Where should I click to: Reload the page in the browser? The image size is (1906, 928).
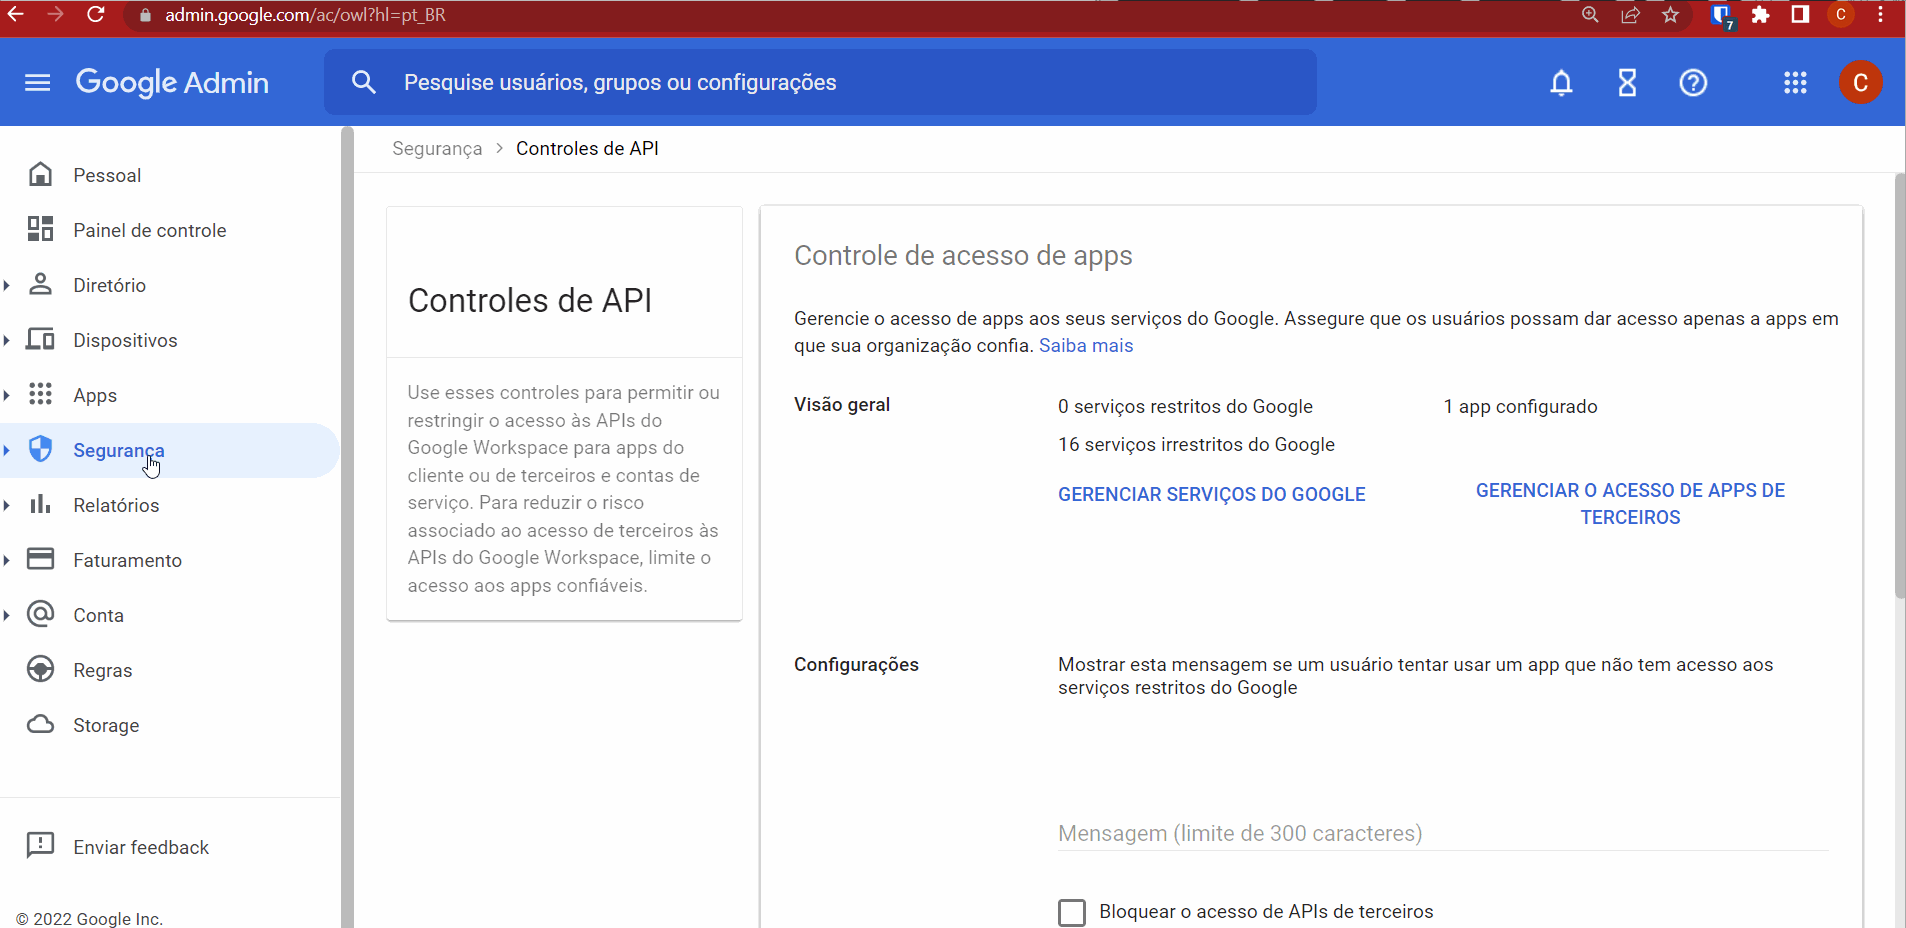click(x=96, y=15)
